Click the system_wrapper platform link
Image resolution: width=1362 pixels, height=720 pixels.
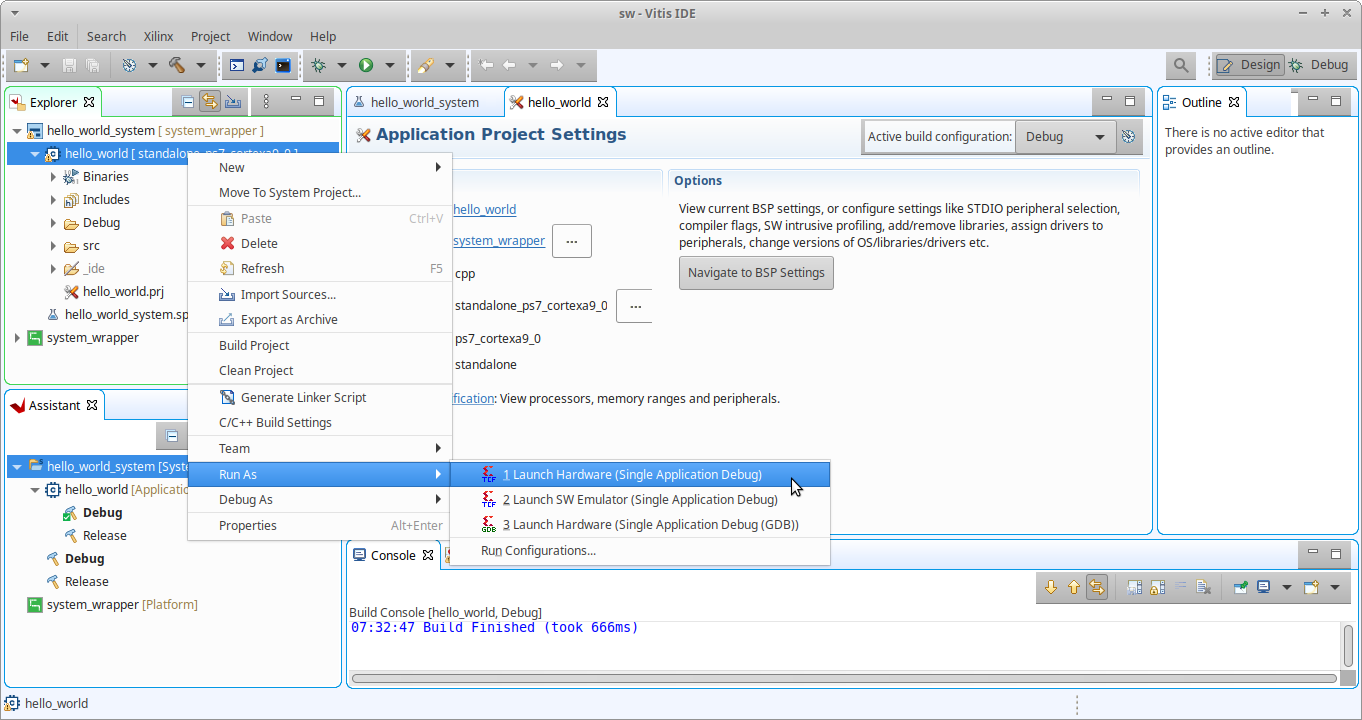click(499, 241)
